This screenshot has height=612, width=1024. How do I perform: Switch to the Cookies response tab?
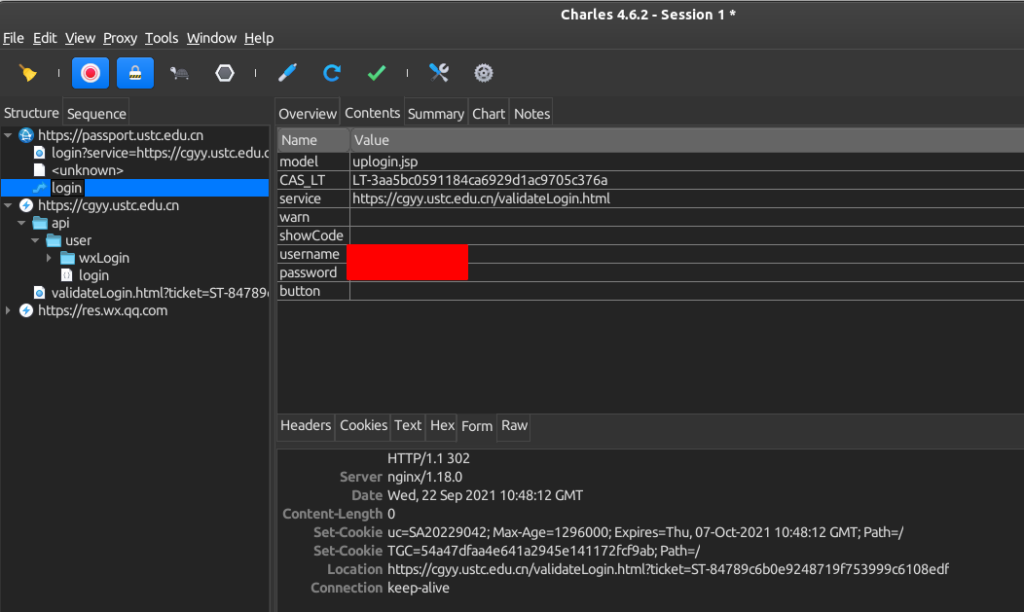point(363,426)
